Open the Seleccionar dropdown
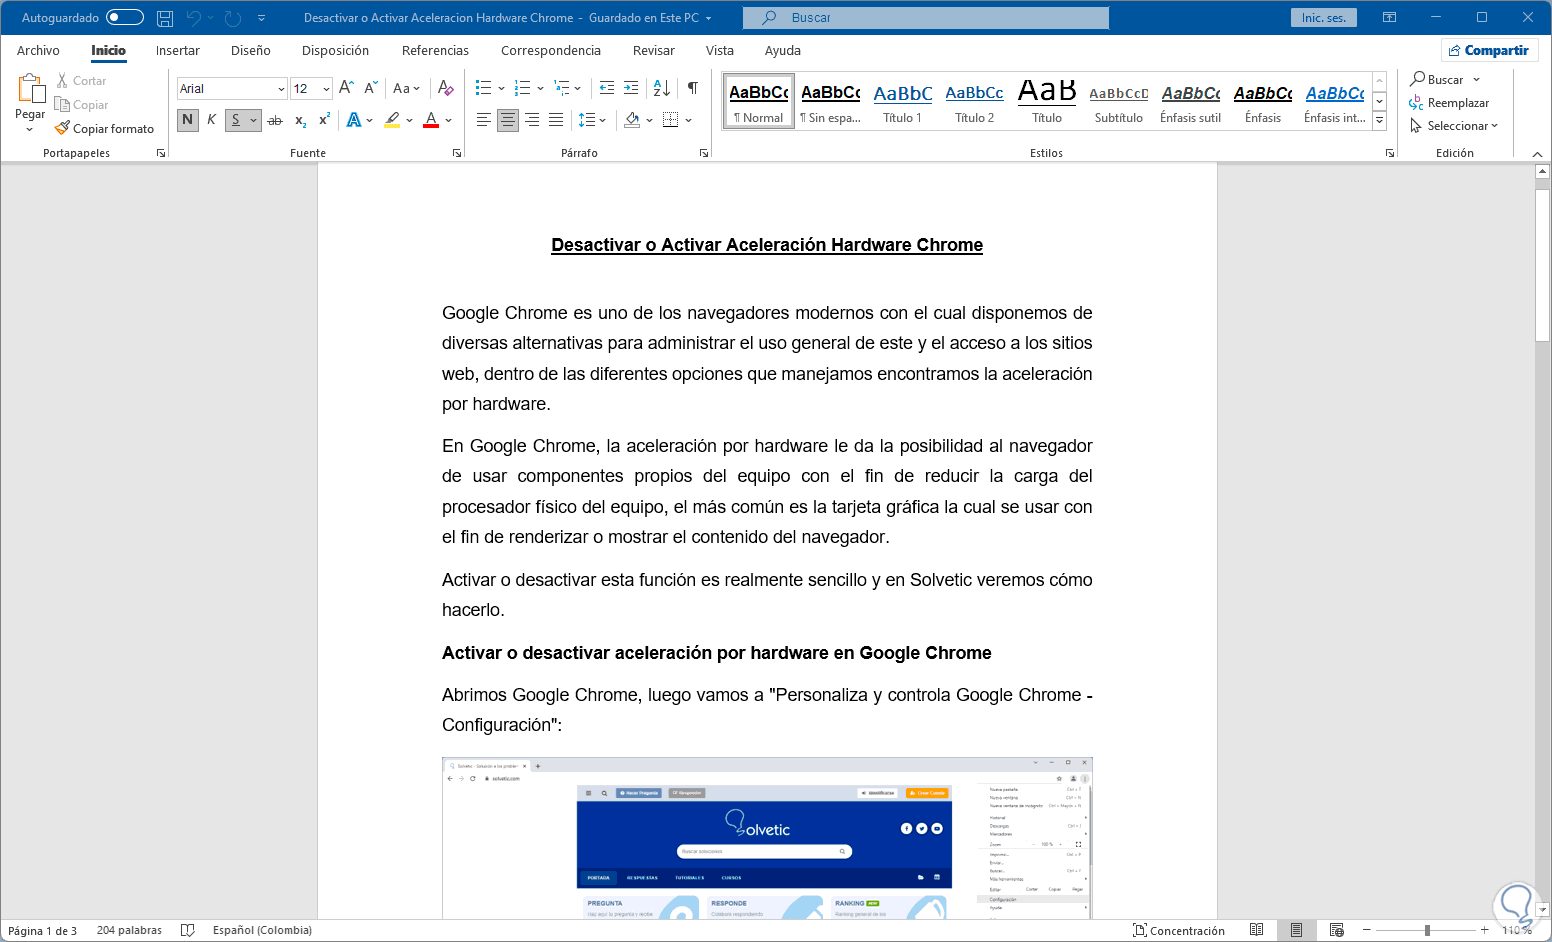This screenshot has width=1552, height=942. pyautogui.click(x=1455, y=126)
